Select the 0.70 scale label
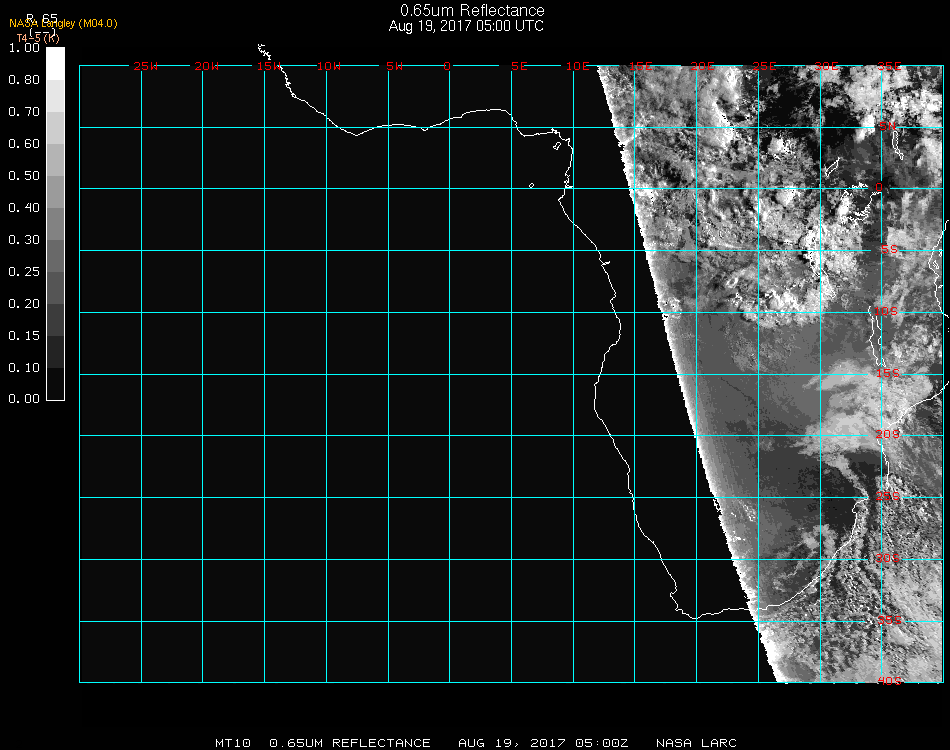Image resolution: width=950 pixels, height=750 pixels. point(24,112)
